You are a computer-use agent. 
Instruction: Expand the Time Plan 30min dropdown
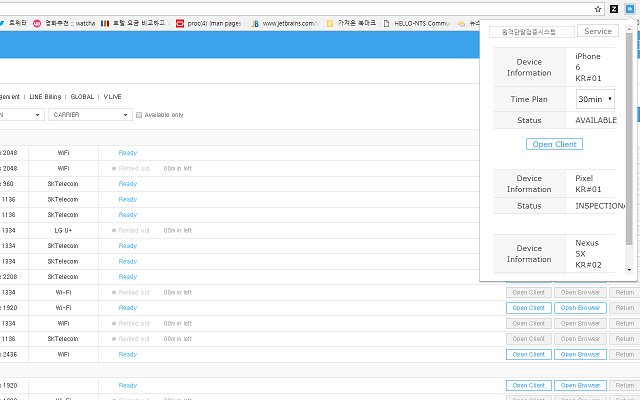pyautogui.click(x=595, y=99)
